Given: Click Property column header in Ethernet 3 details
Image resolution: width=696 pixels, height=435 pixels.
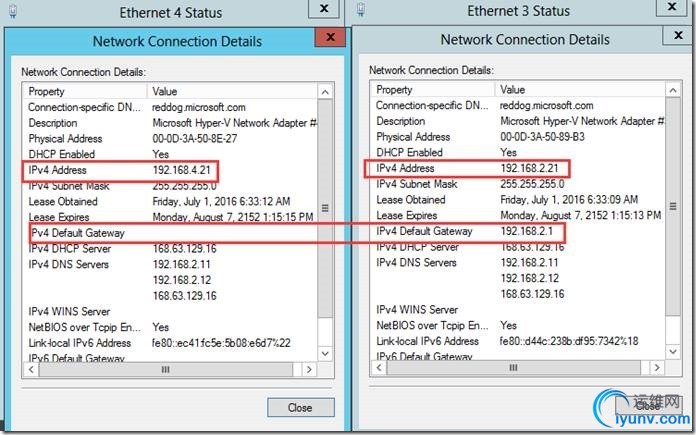Looking at the screenshot, I should pos(433,90).
